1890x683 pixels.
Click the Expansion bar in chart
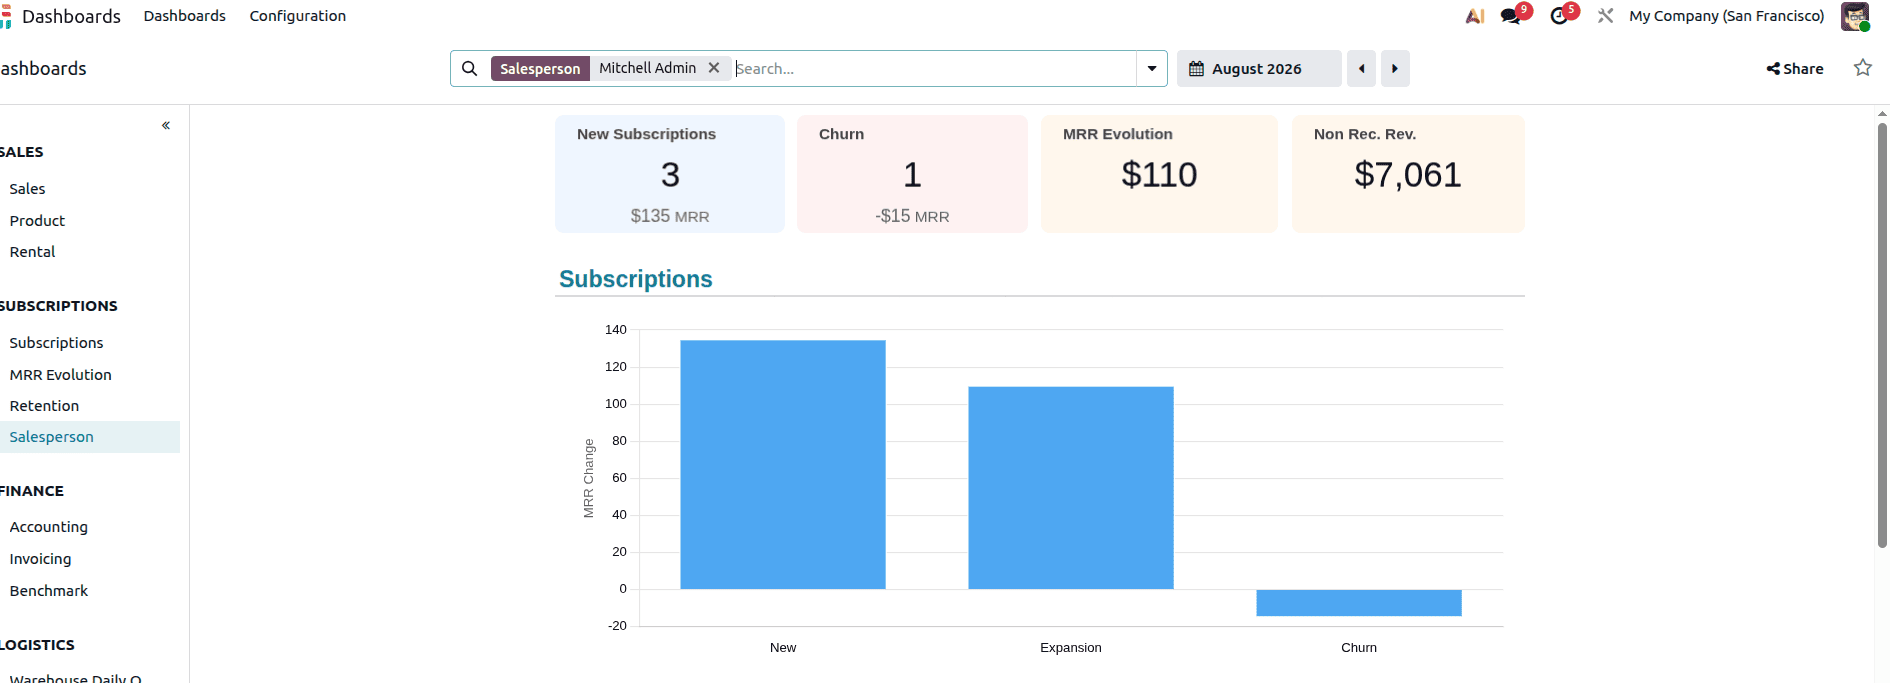point(1071,488)
